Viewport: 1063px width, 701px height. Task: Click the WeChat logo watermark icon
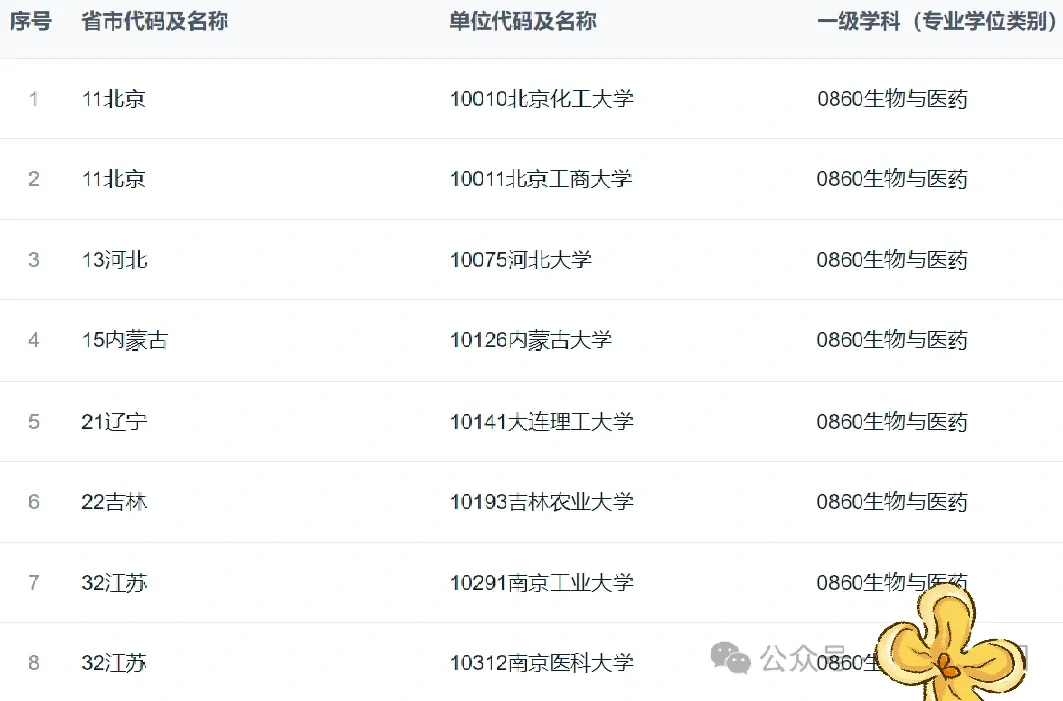(730, 658)
